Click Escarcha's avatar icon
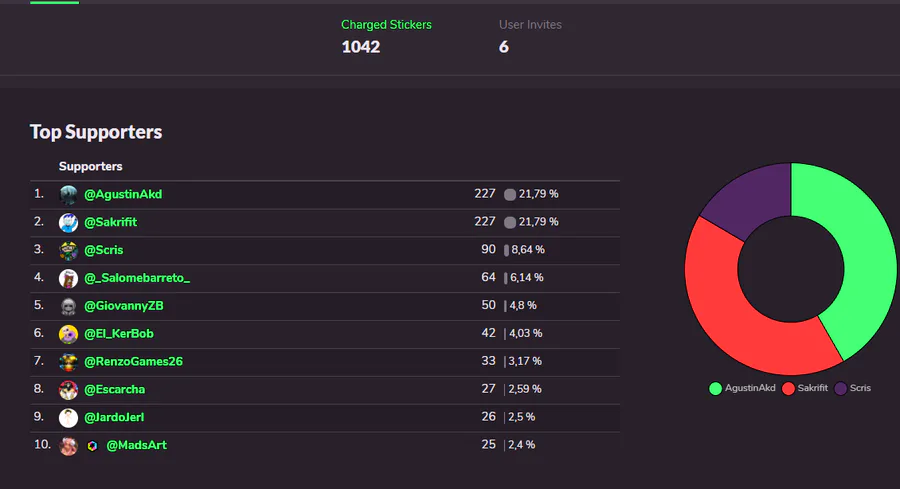This screenshot has width=900, height=489. (68, 390)
